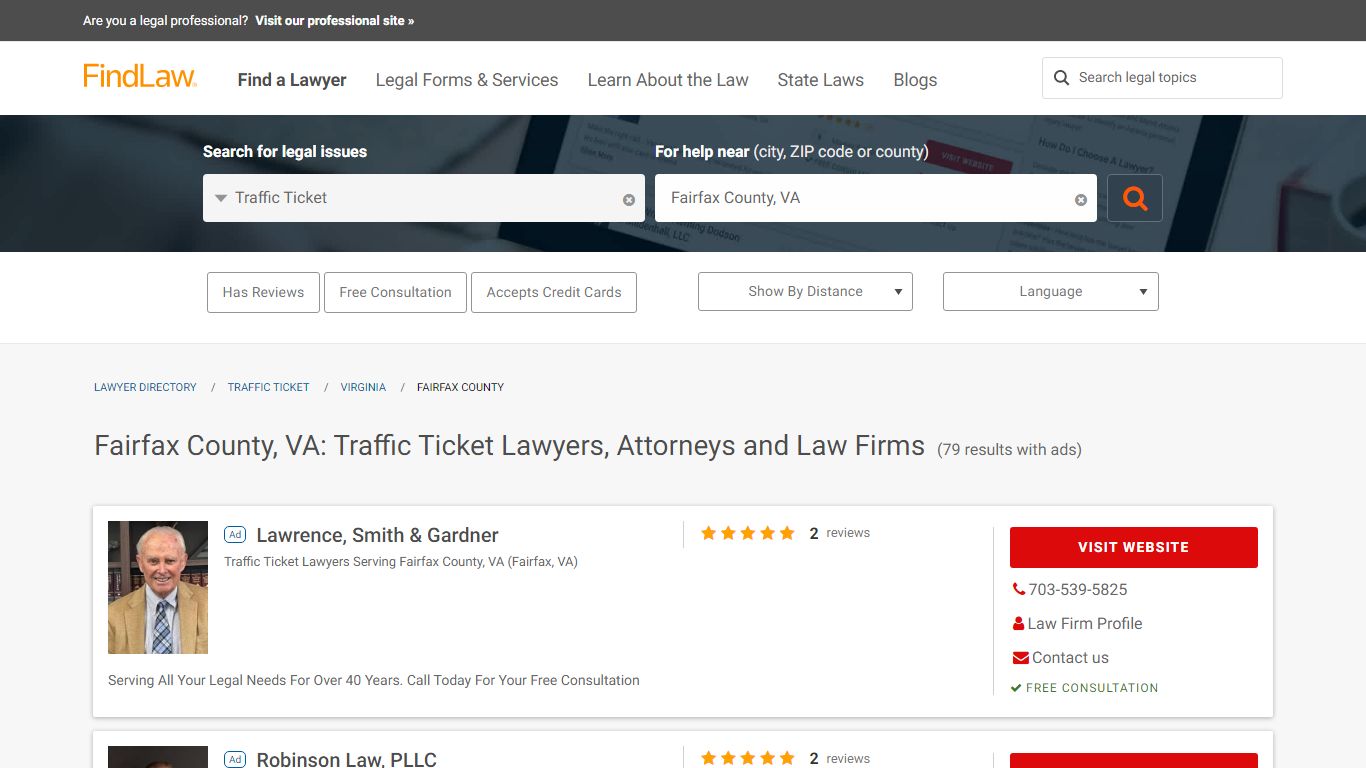1366x768 pixels.
Task: Click the phone icon next to 703-539-5825
Action: (1019, 590)
